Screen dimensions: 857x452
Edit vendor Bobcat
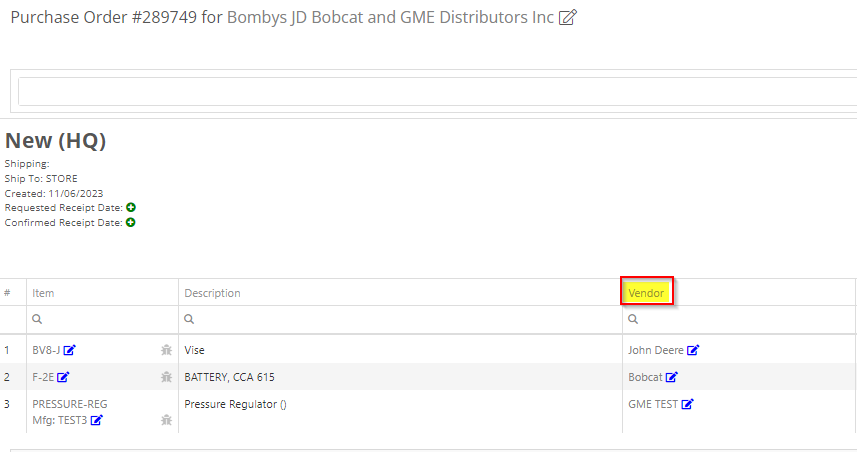tap(672, 377)
